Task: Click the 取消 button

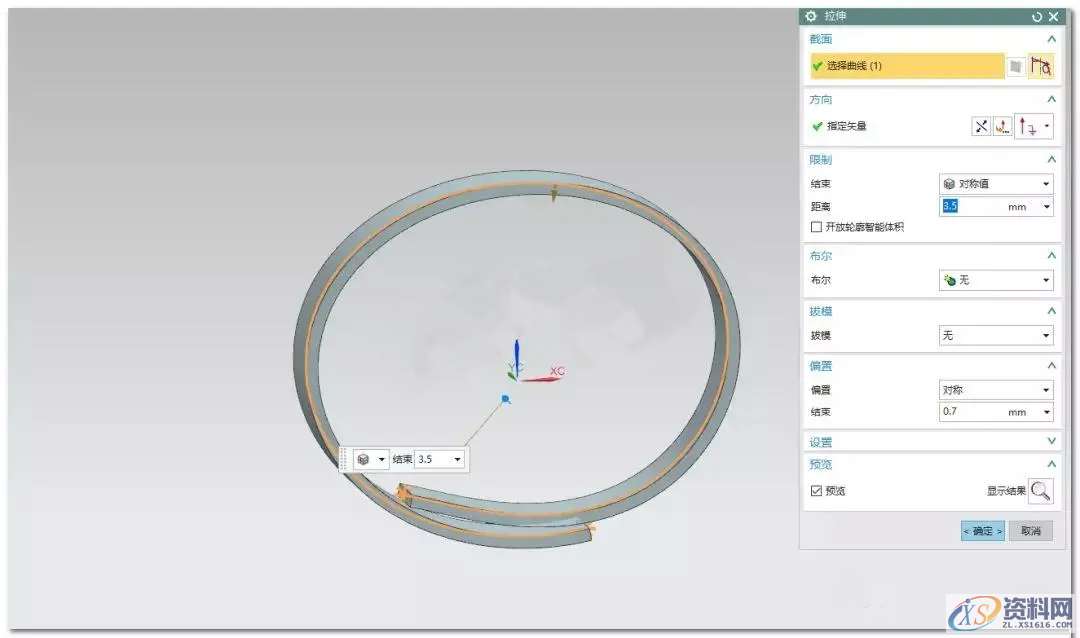Action: pyautogui.click(x=1030, y=531)
